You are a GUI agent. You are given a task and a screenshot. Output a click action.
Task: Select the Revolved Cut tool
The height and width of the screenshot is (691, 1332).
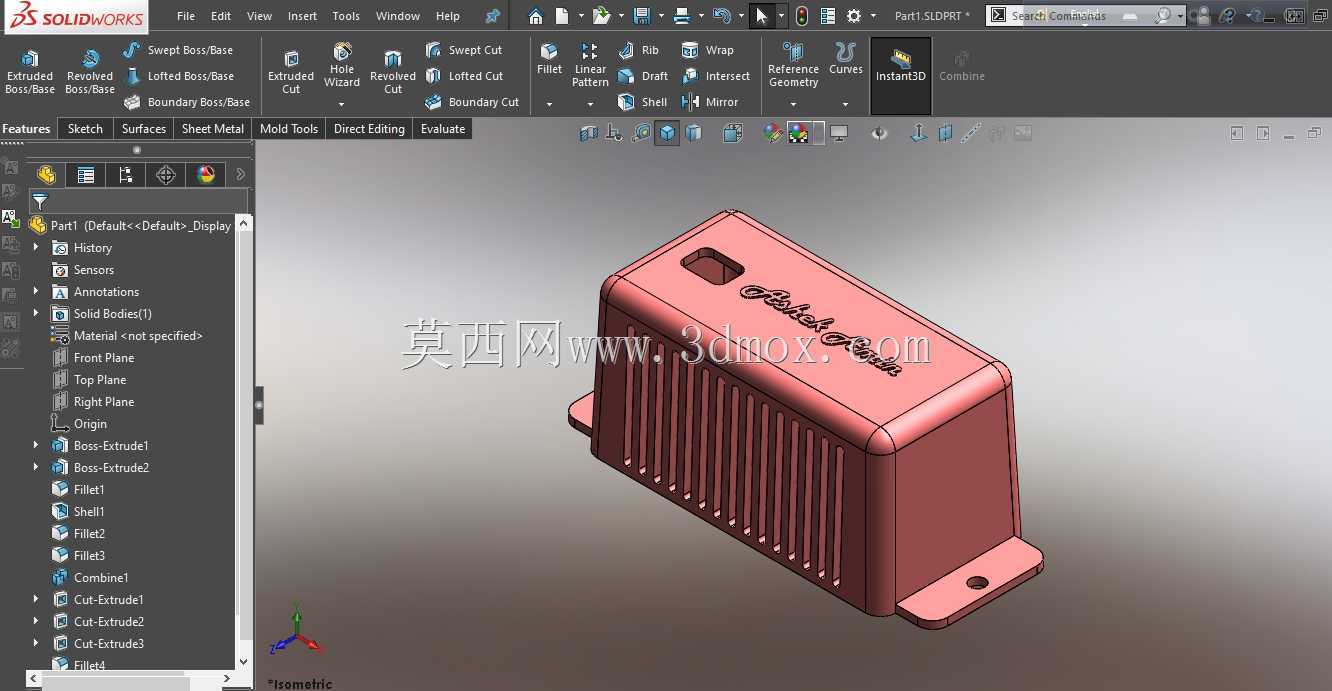[393, 71]
